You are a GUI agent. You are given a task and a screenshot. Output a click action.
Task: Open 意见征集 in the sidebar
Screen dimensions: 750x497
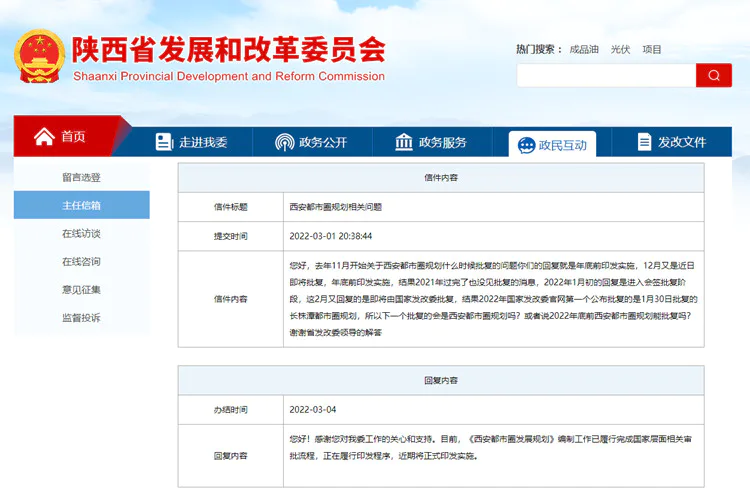[x=81, y=289]
